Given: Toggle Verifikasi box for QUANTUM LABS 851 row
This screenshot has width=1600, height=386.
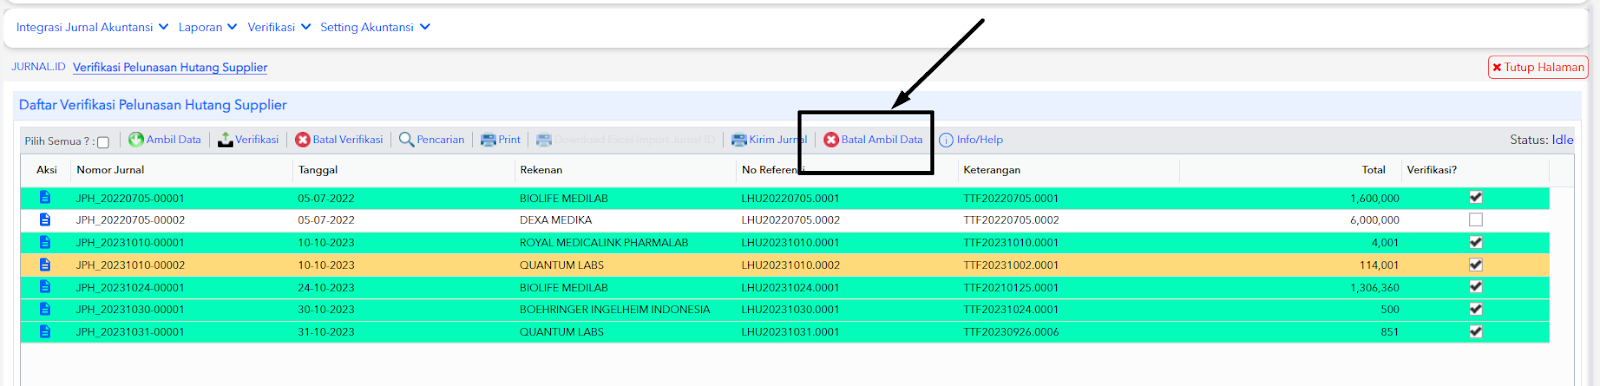Looking at the screenshot, I should (1476, 331).
